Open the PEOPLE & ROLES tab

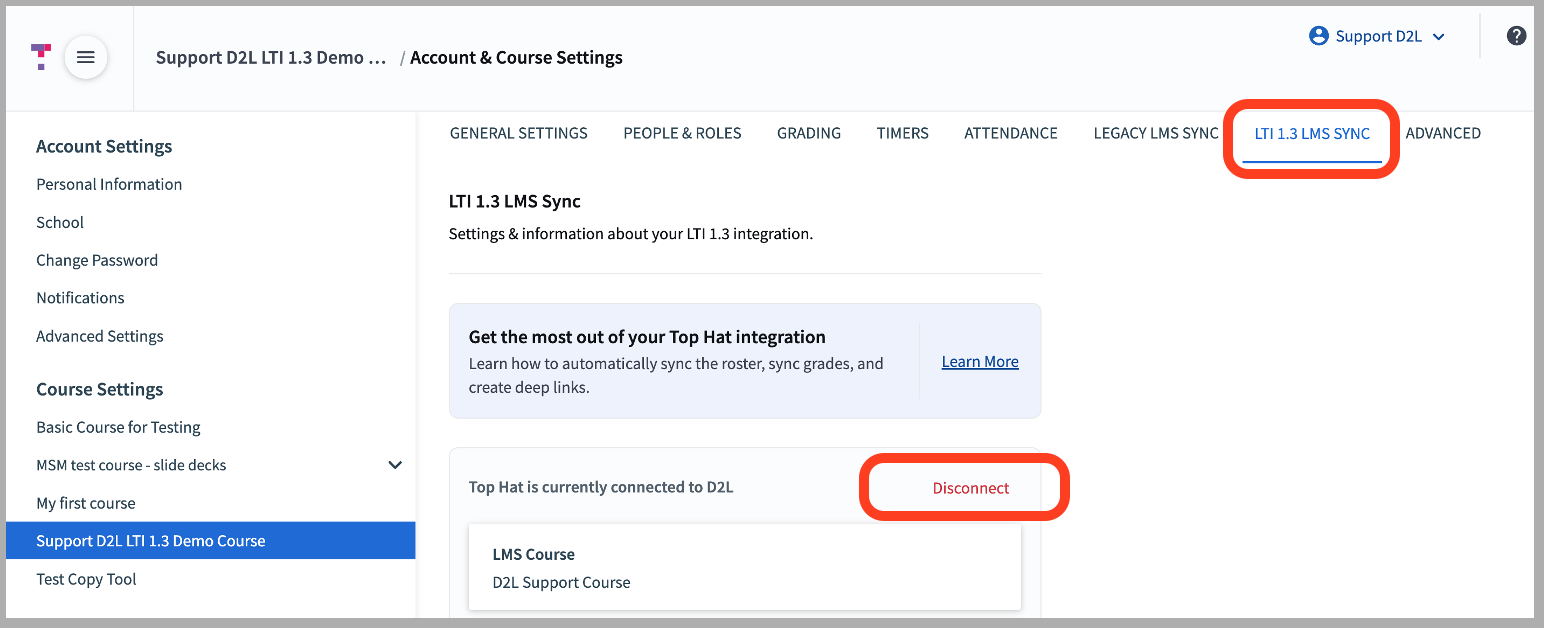682,132
